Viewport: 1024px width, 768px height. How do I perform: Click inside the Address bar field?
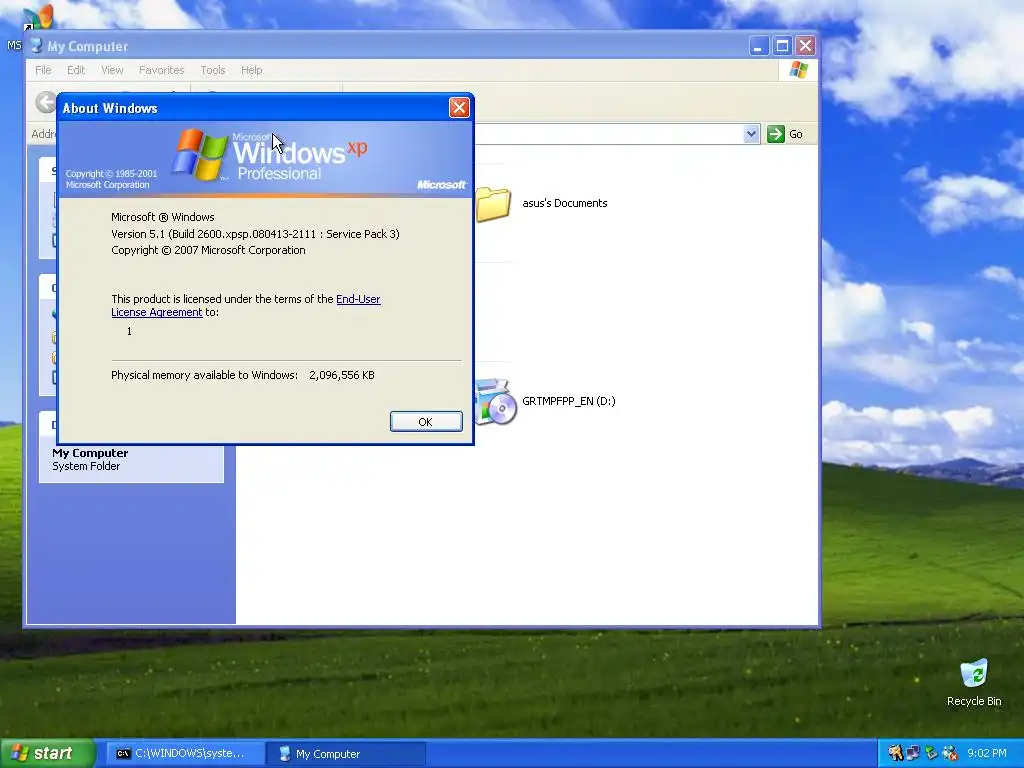(607, 134)
